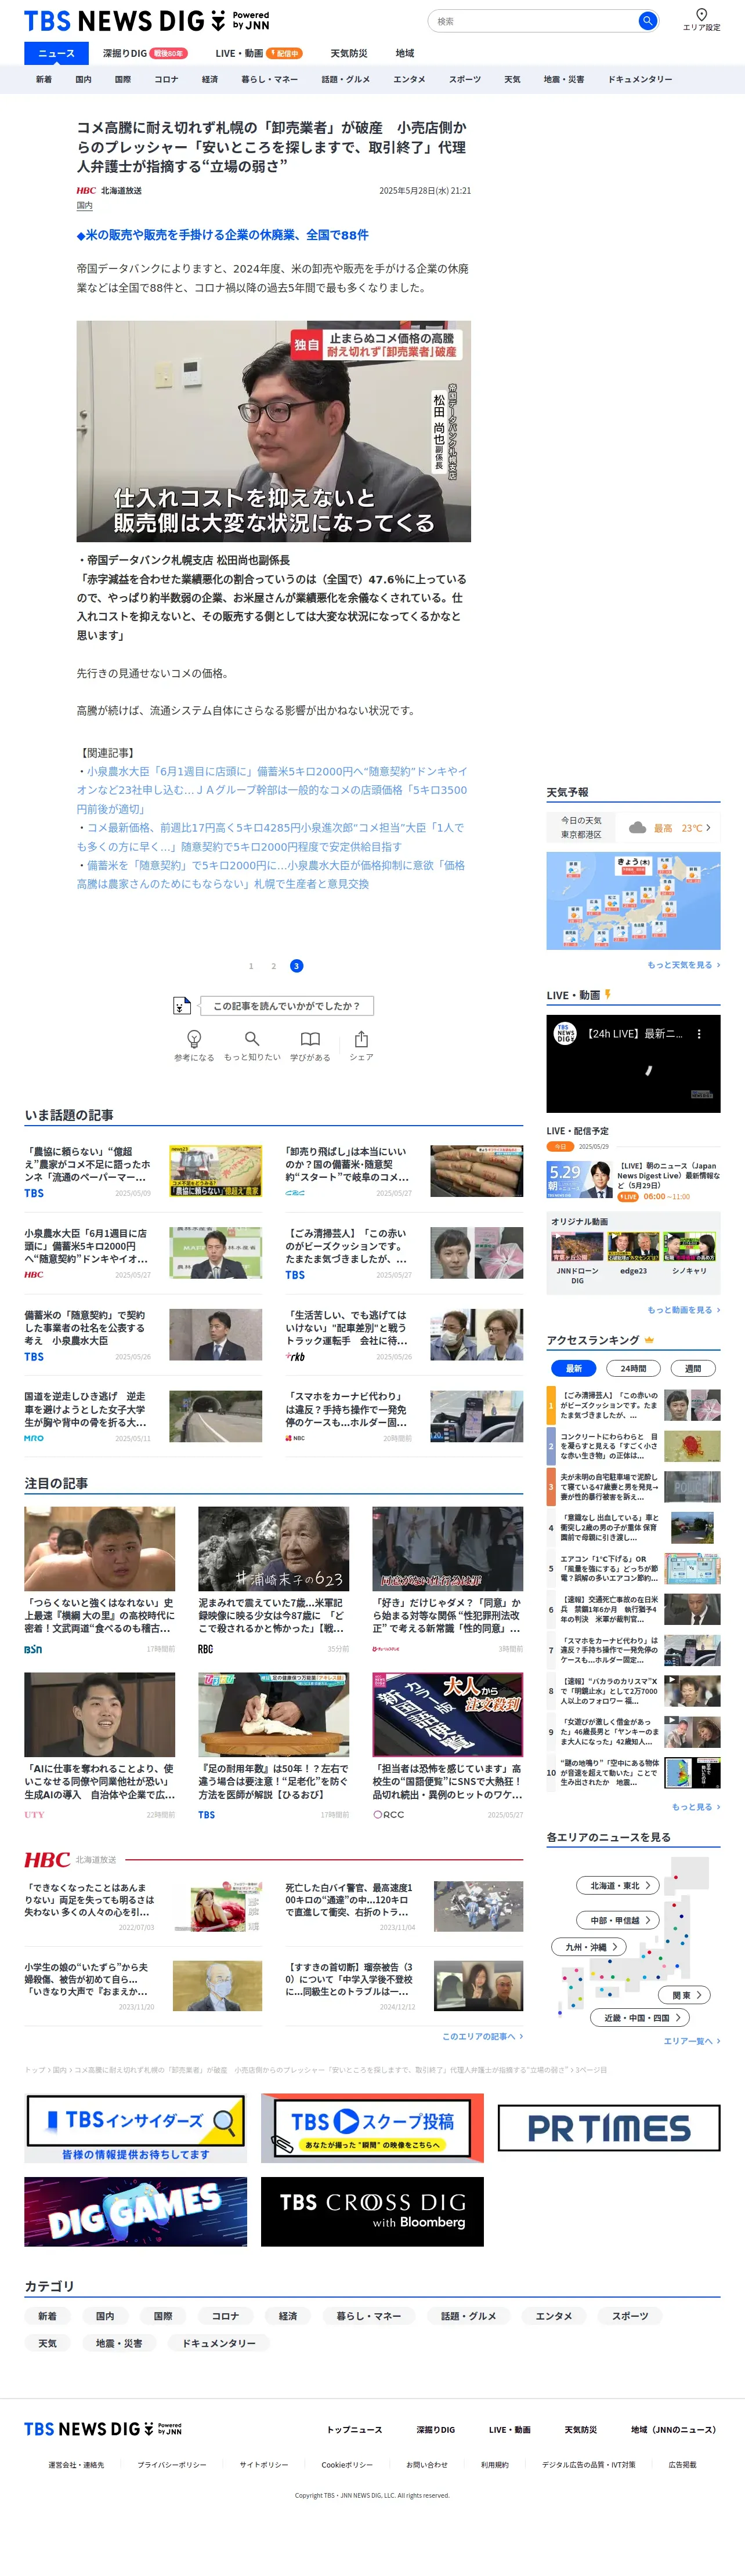Screen dimensions: 745x2576
Task: Click the cloud weather icon for Tokyo
Action: [637, 827]
